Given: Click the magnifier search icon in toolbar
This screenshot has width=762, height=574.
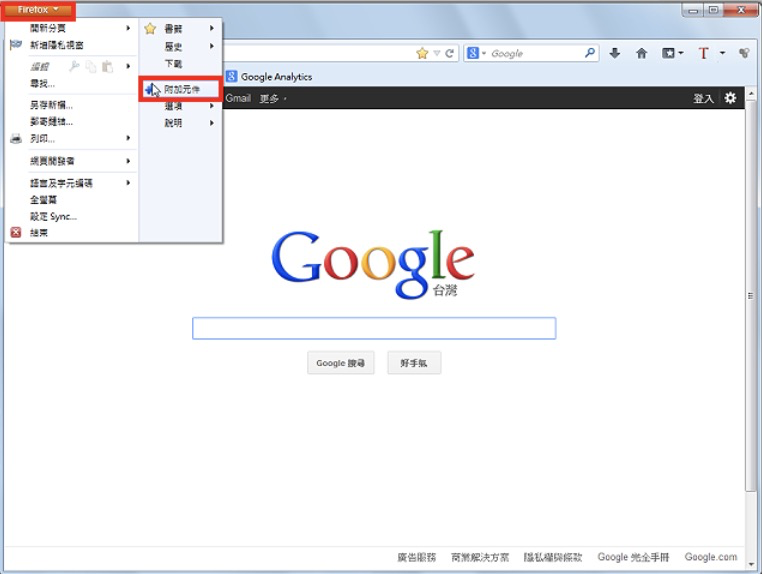Looking at the screenshot, I should [589, 53].
